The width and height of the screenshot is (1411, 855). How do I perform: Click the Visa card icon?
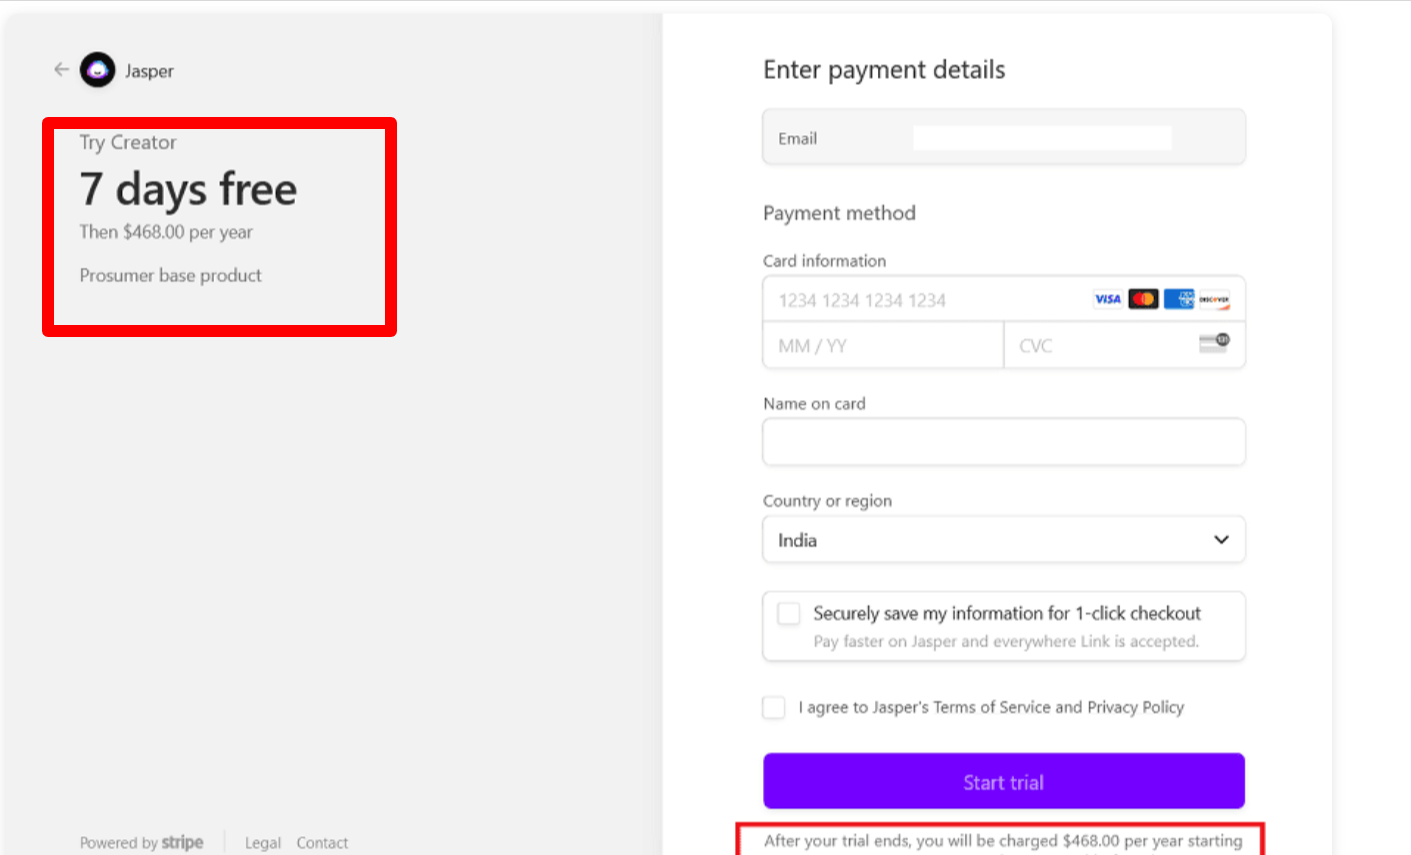1107,299
